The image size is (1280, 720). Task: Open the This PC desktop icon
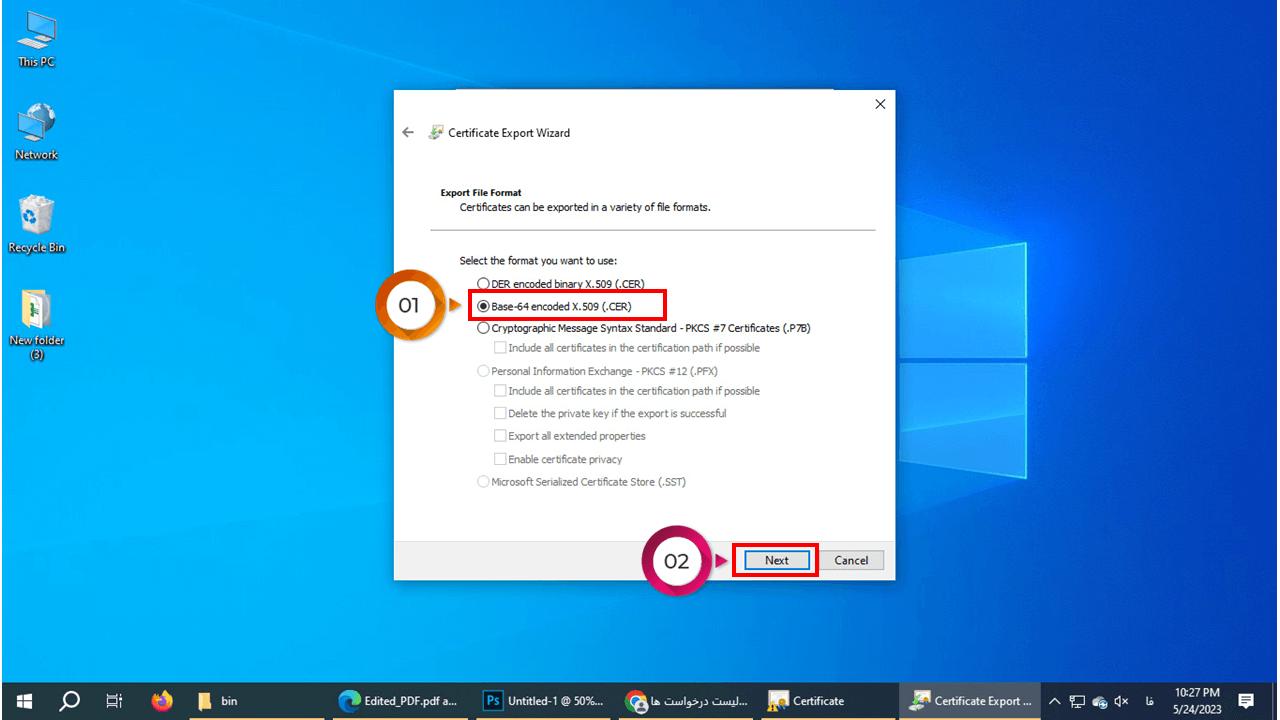(x=36, y=38)
